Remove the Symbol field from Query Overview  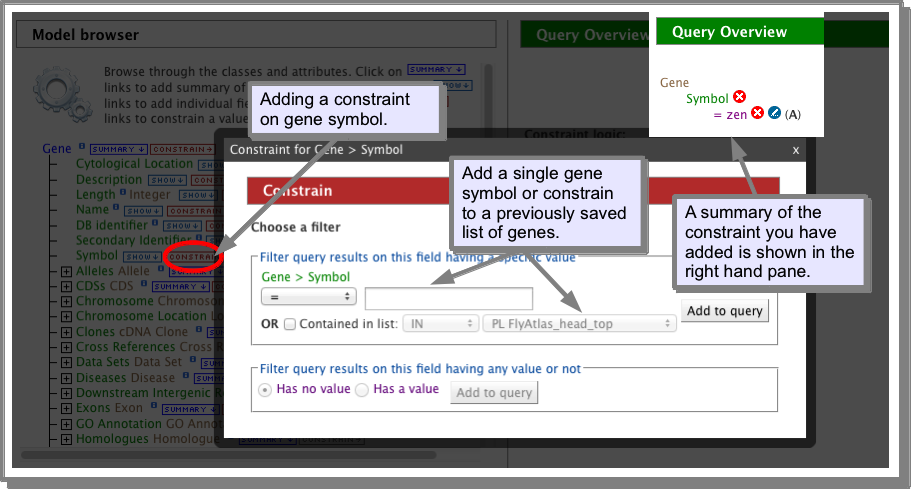click(739, 96)
